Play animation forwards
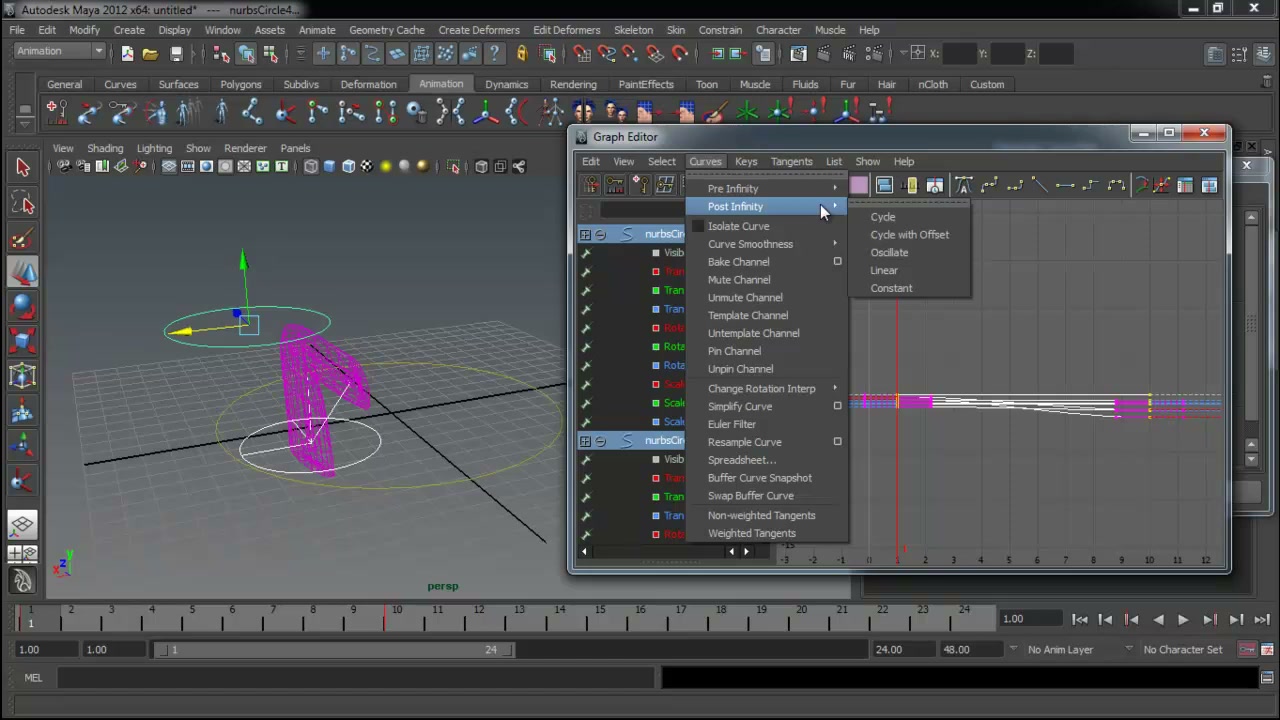 tap(1183, 621)
